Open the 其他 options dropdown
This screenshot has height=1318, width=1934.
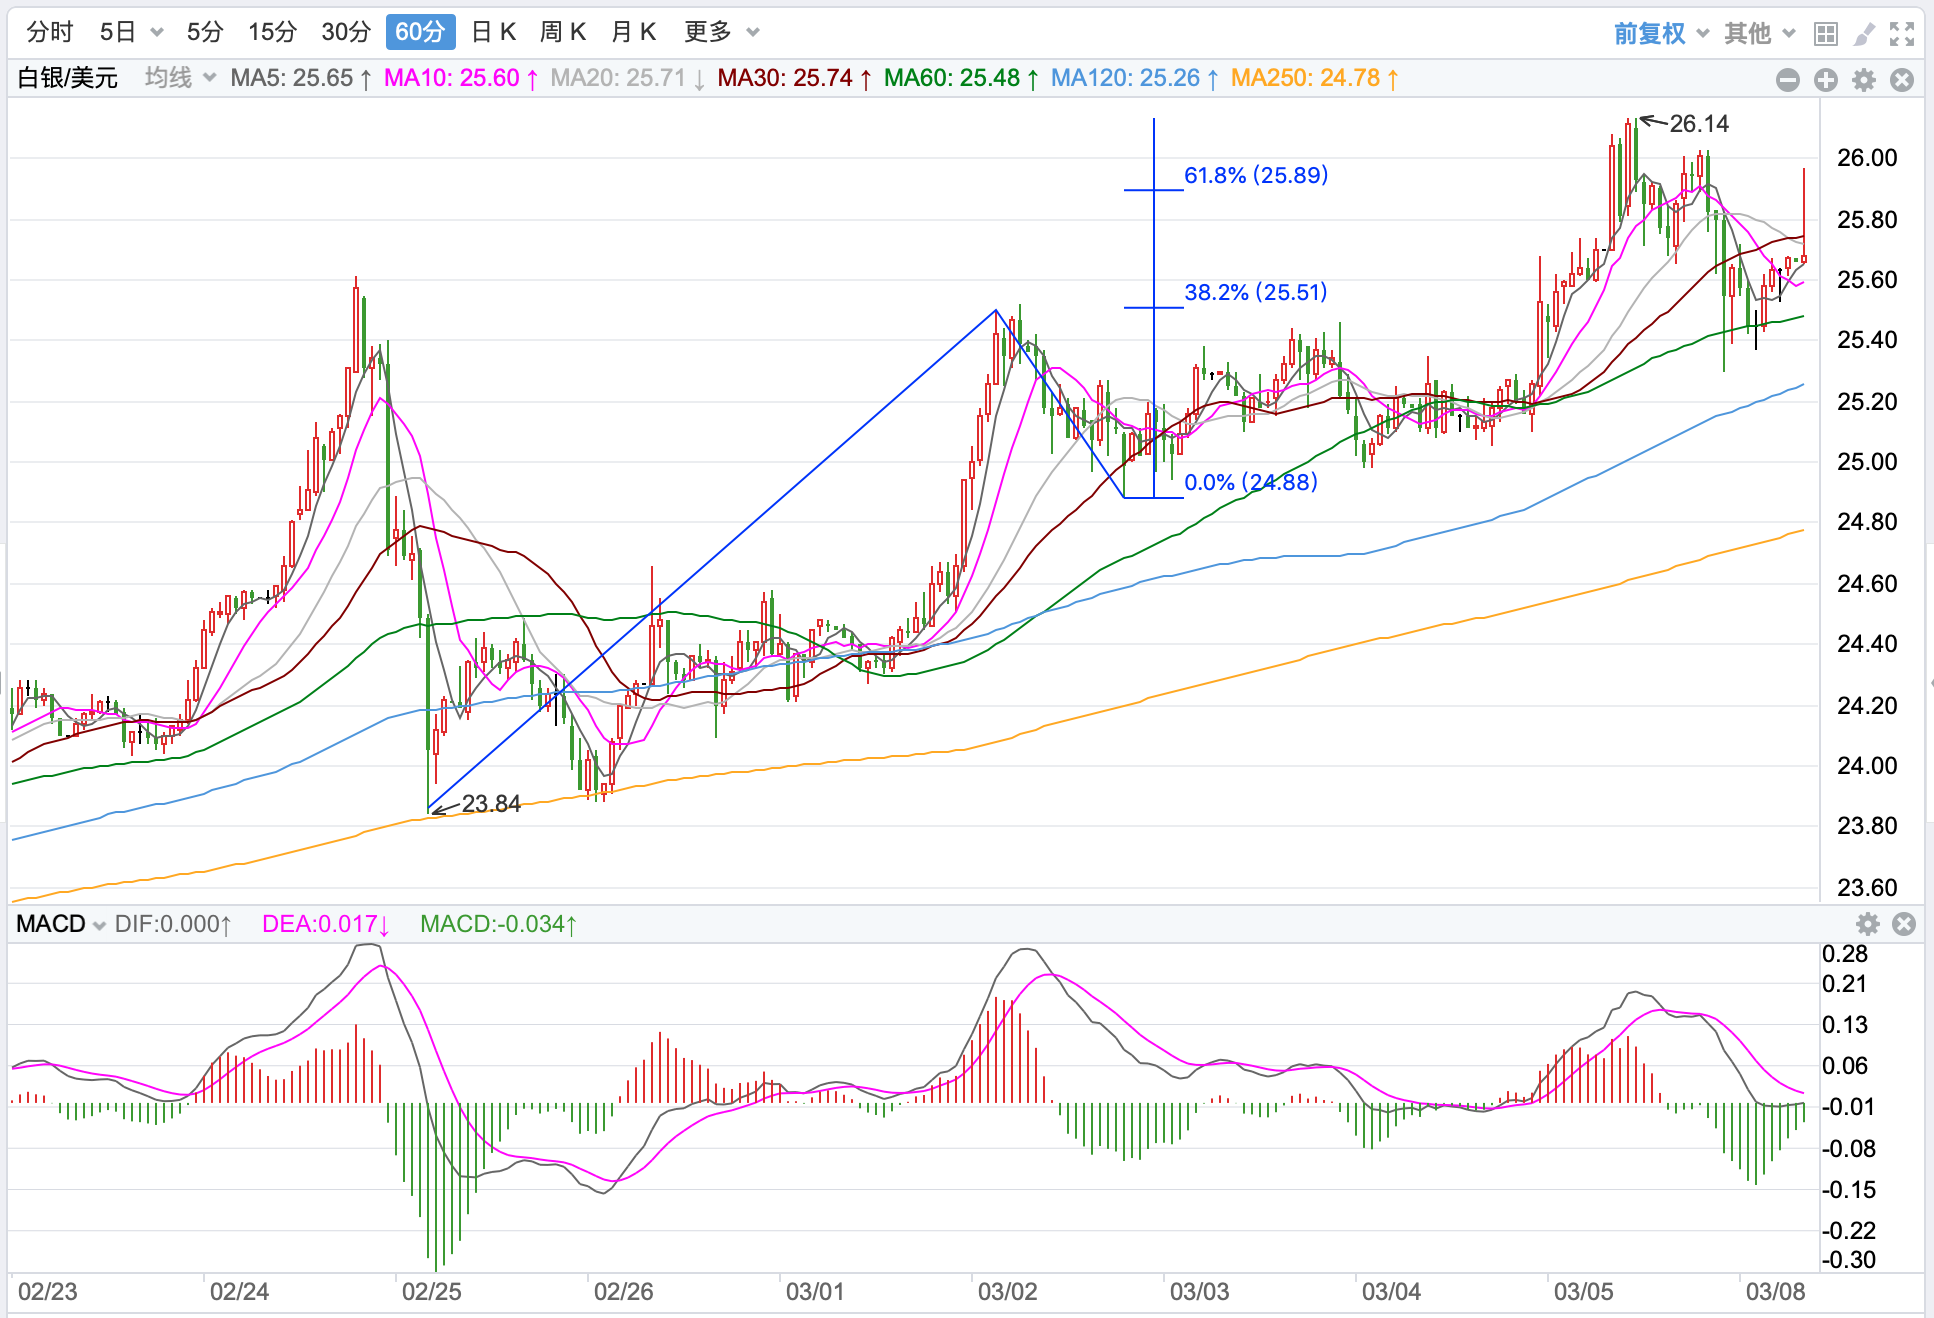(x=1760, y=34)
